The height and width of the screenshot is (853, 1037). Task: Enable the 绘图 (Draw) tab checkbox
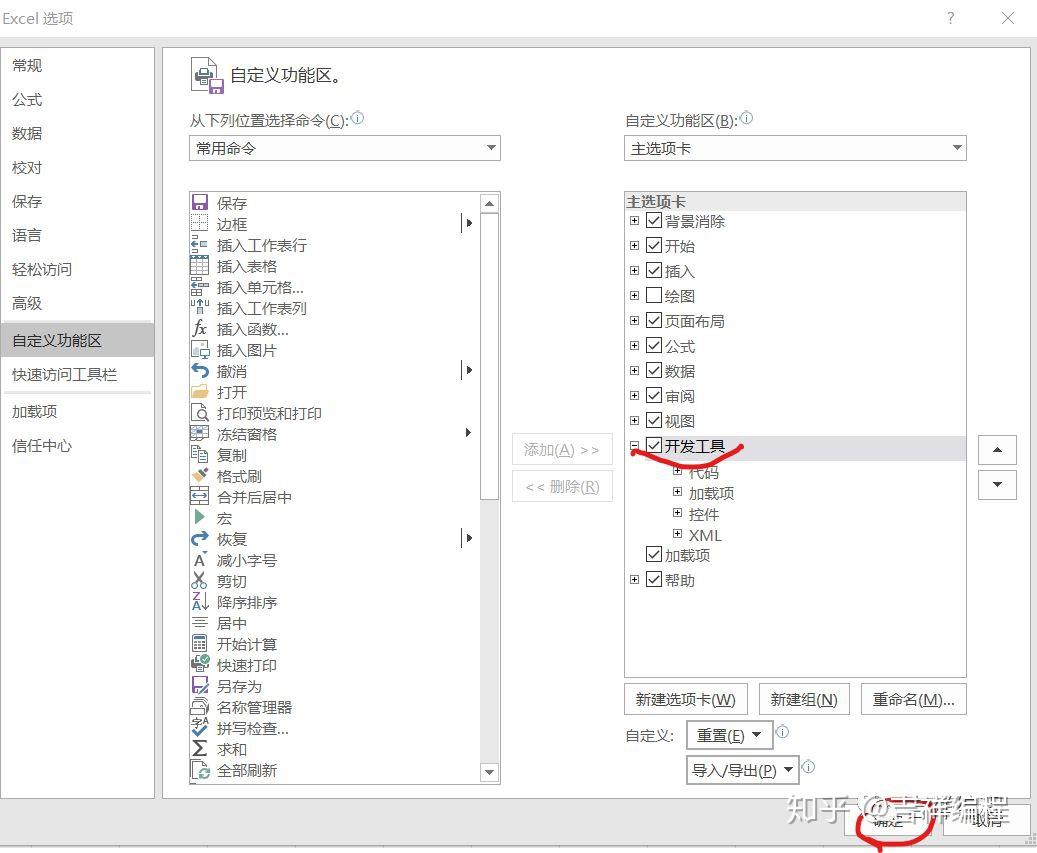coord(655,295)
